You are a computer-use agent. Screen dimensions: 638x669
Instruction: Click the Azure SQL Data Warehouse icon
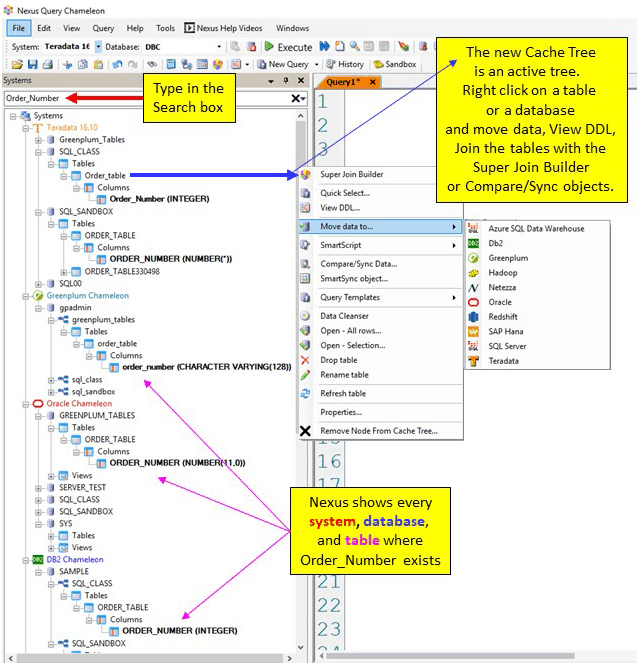[x=474, y=228]
